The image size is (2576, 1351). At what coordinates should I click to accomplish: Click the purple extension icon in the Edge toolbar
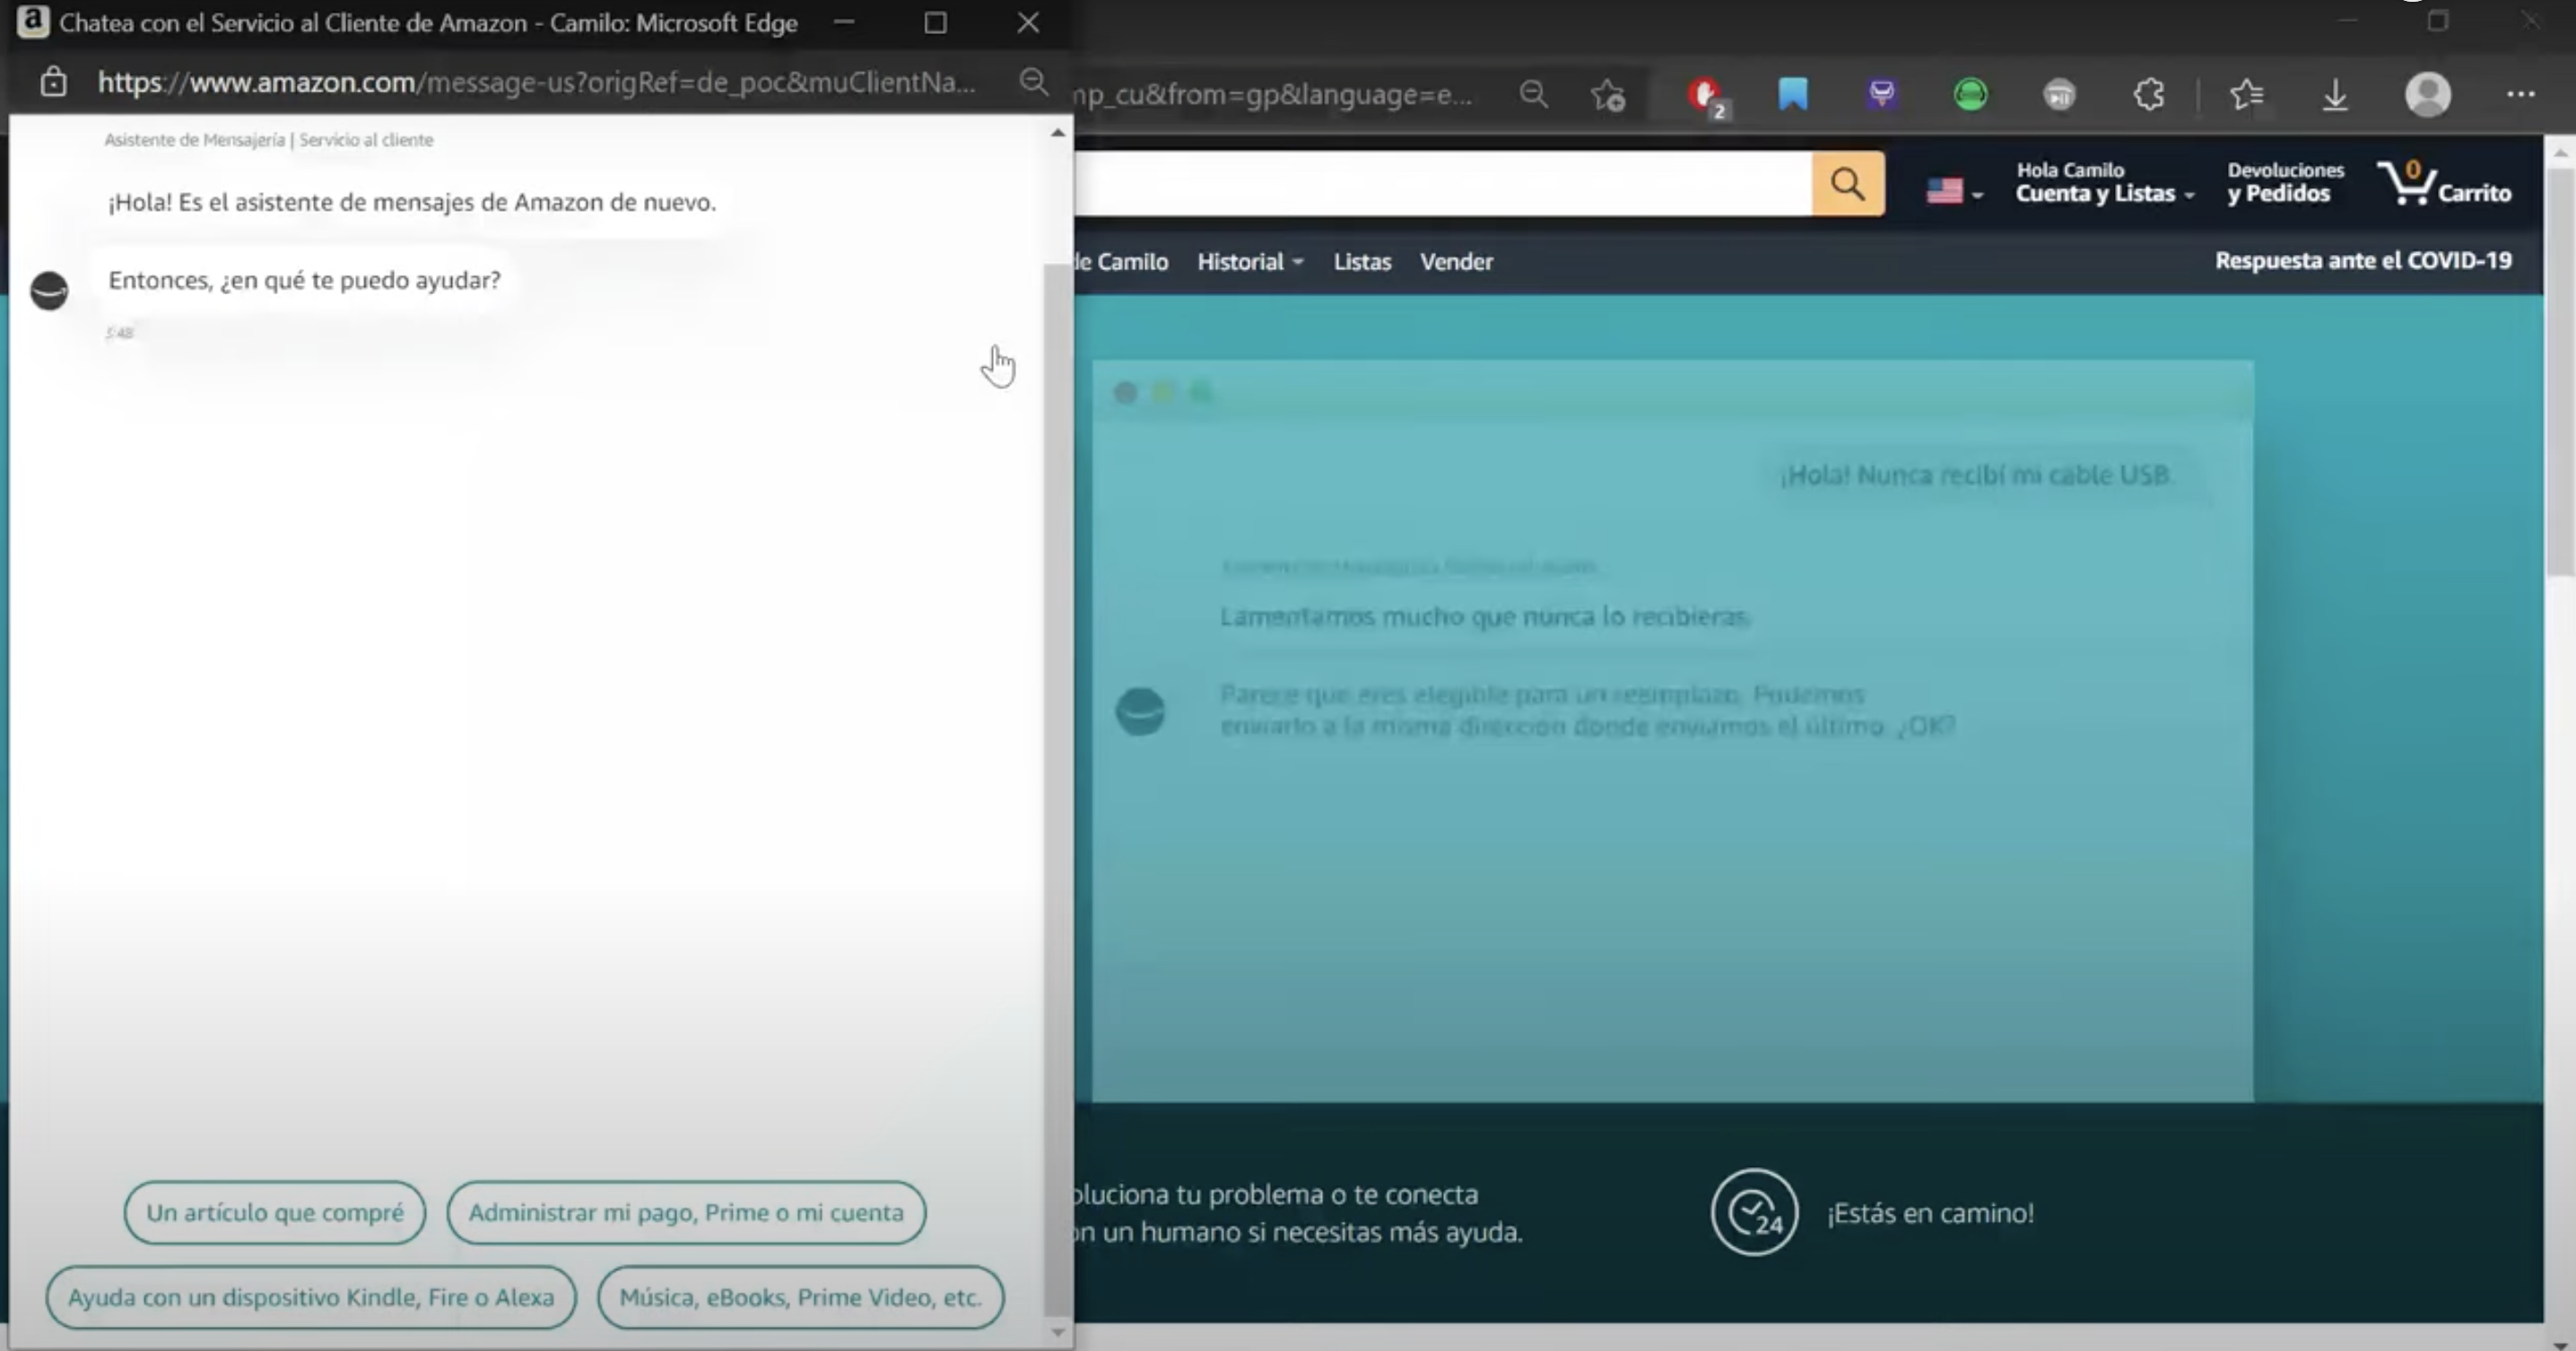(1882, 94)
